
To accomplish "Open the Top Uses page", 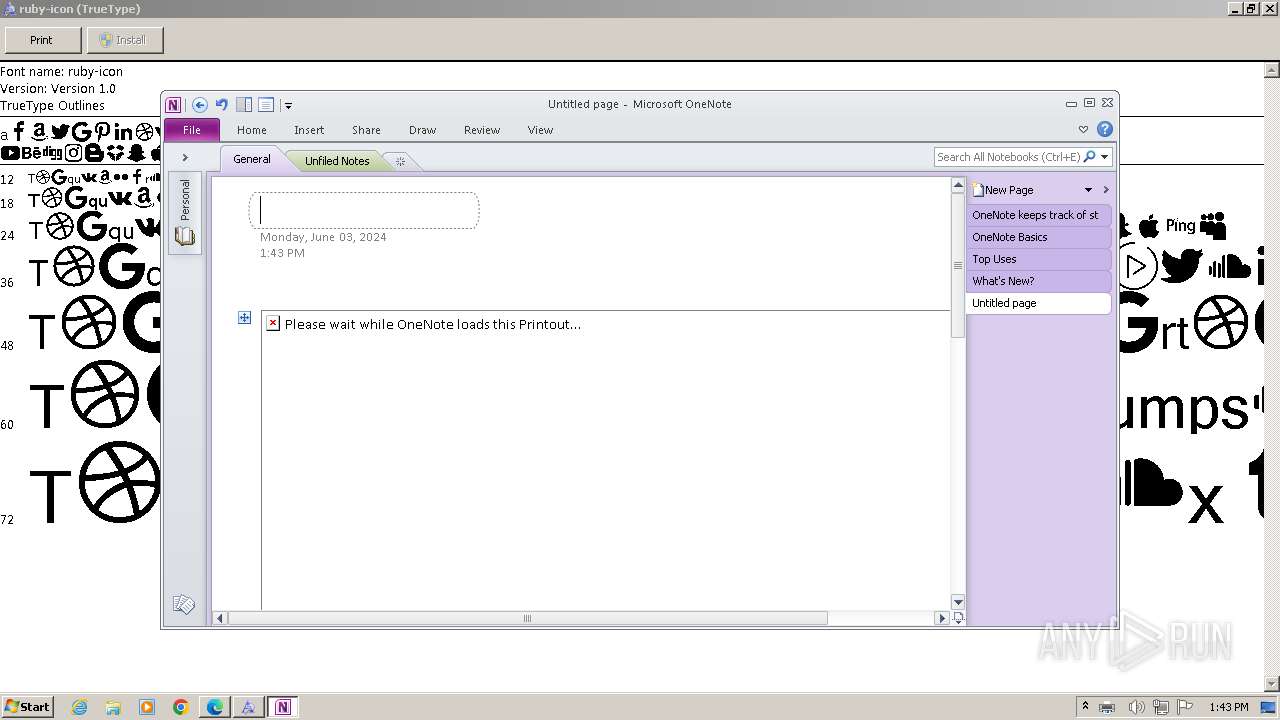I will pos(1038,259).
